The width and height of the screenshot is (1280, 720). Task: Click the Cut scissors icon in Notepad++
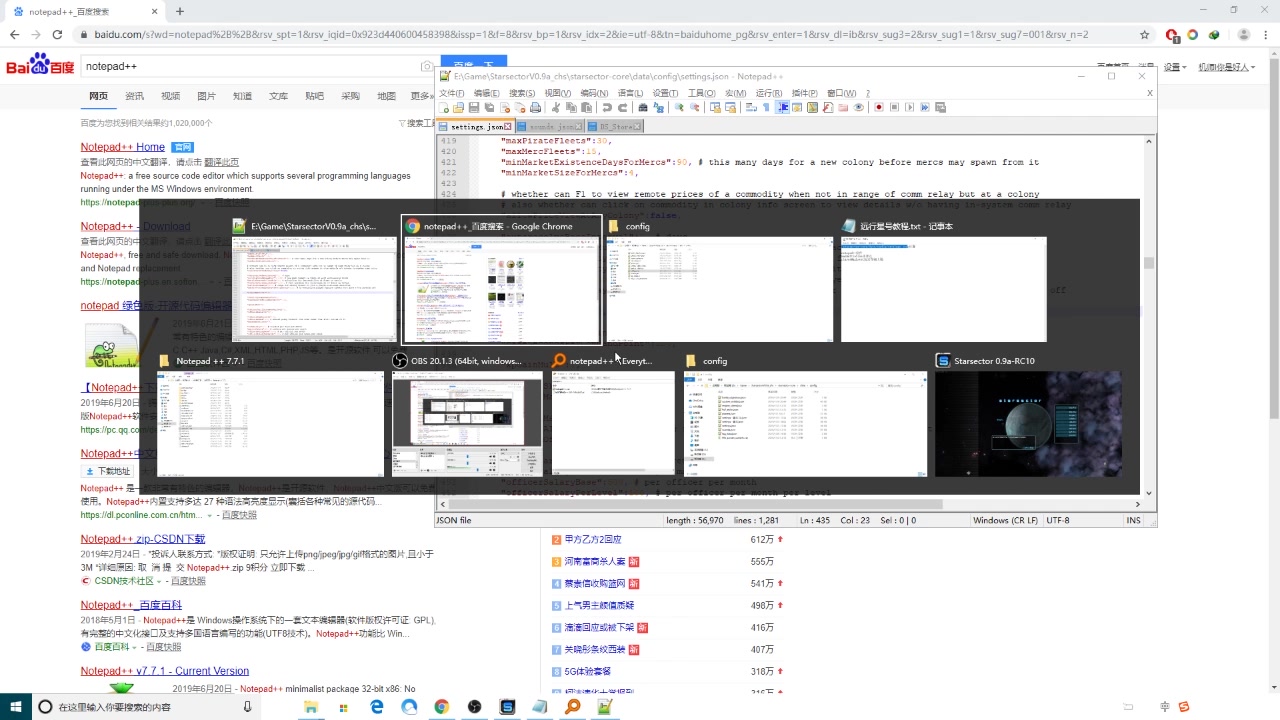(x=555, y=107)
